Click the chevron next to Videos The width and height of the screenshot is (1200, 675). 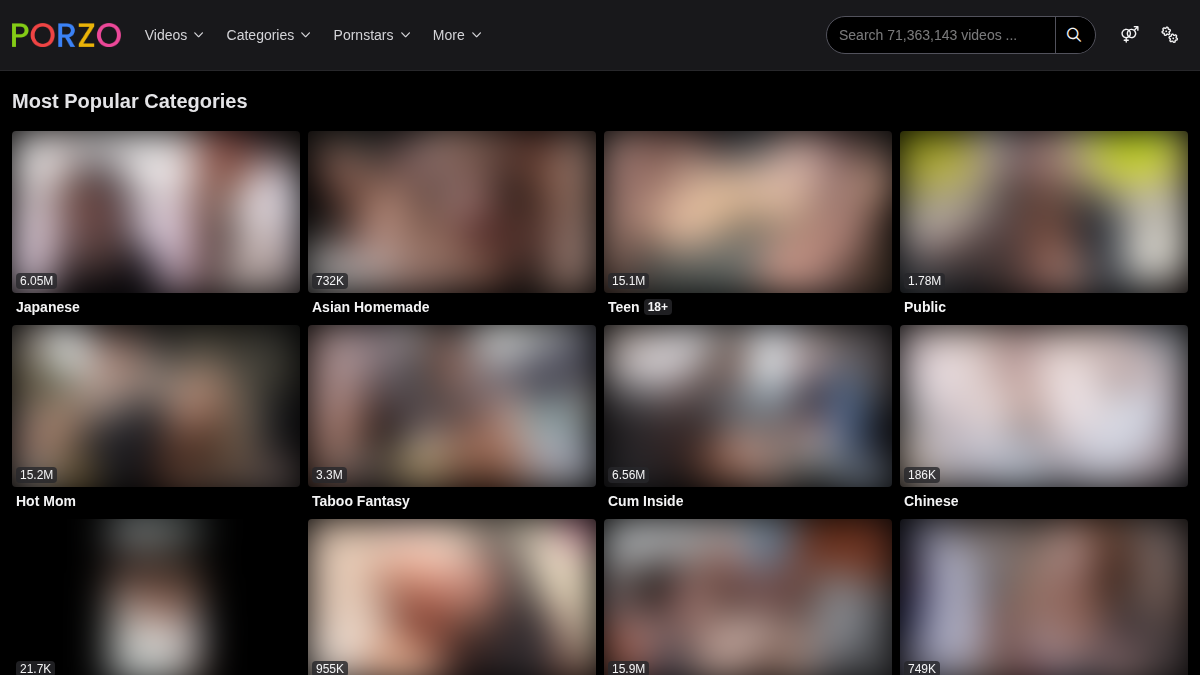pos(198,35)
